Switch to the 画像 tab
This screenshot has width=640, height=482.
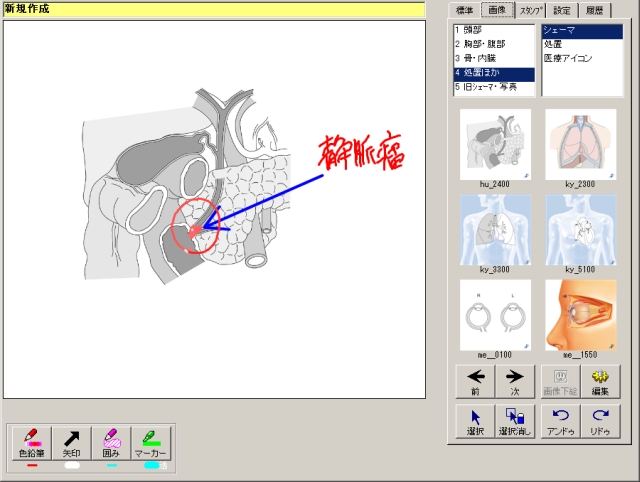(x=497, y=10)
